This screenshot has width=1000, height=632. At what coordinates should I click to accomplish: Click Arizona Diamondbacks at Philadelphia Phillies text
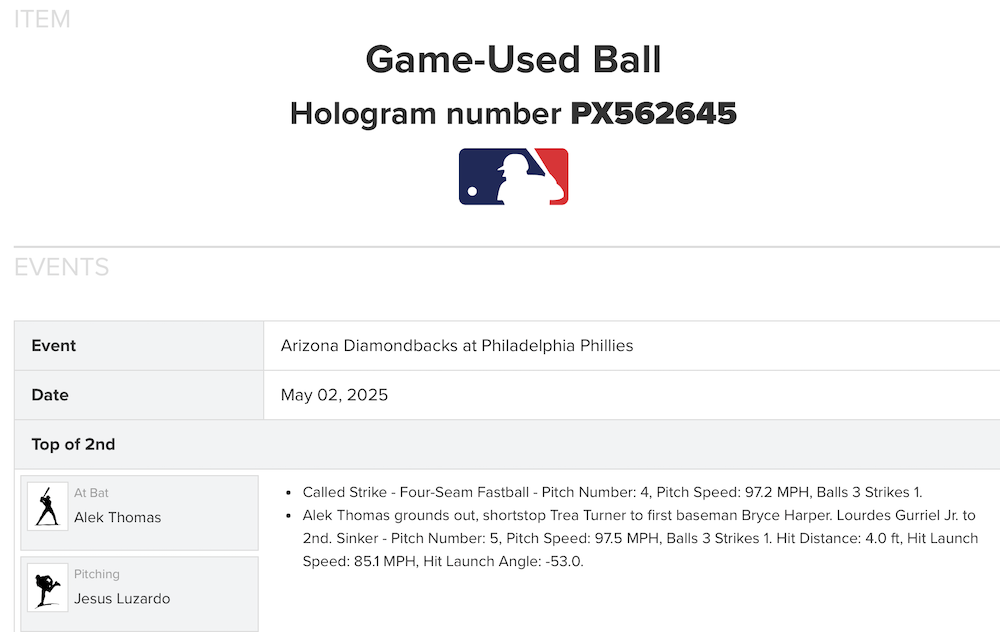tap(457, 346)
